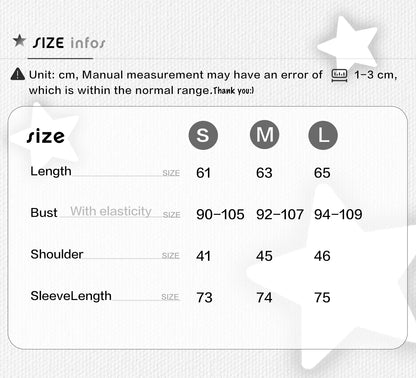The image size is (416, 378).
Task: Select the Length row label
Action: [x=51, y=171]
